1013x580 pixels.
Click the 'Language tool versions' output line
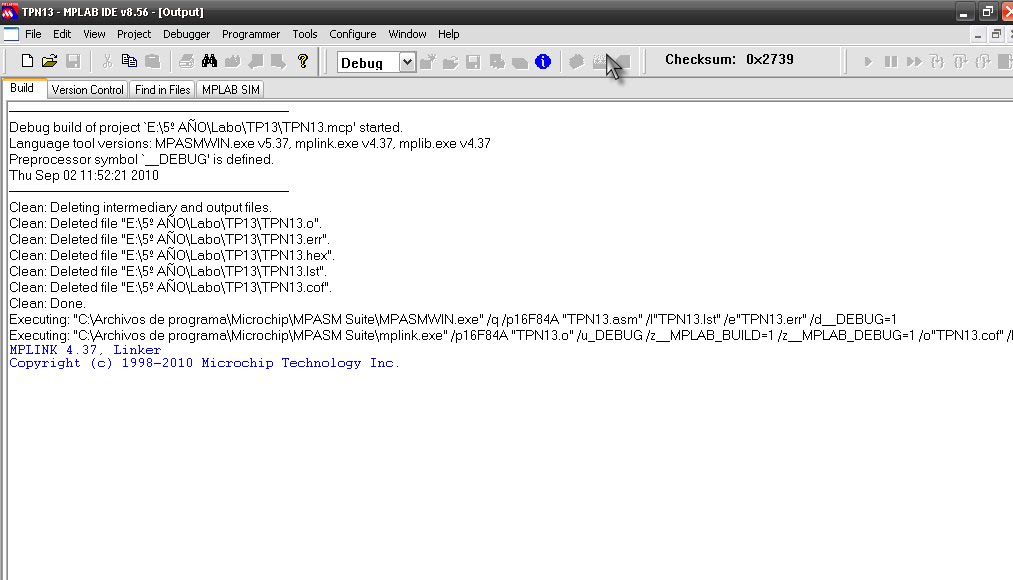[250, 143]
